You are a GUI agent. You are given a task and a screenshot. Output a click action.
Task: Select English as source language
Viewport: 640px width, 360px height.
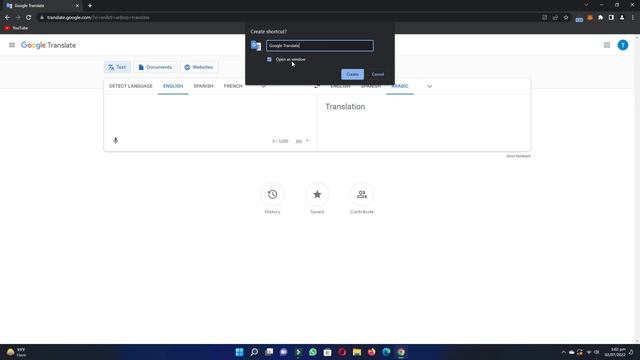pyautogui.click(x=173, y=86)
